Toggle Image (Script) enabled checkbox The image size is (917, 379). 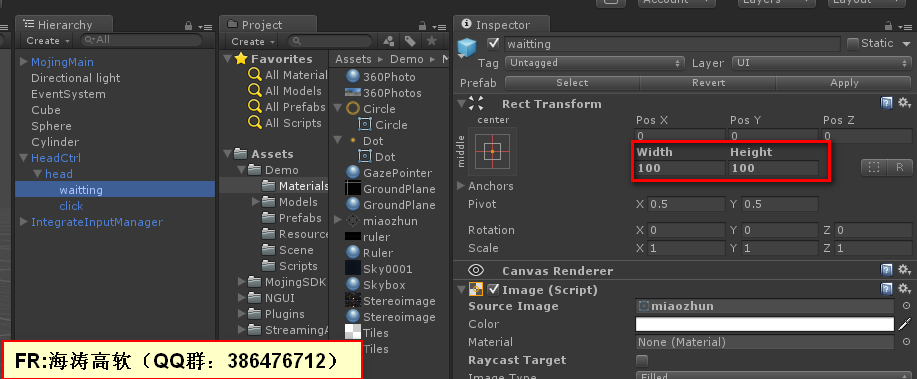pos(493,290)
